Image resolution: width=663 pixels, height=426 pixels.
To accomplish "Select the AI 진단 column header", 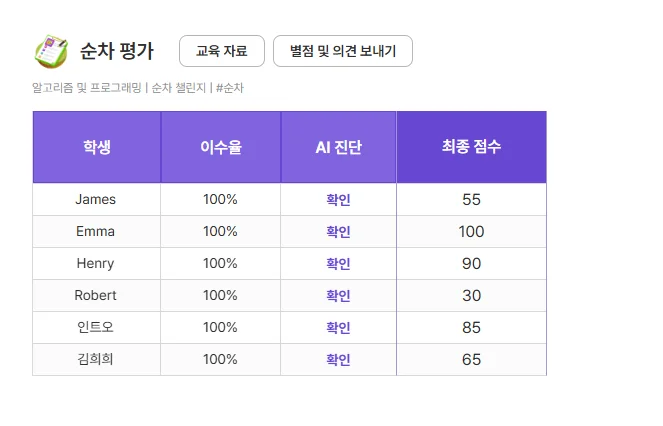I will click(338, 147).
